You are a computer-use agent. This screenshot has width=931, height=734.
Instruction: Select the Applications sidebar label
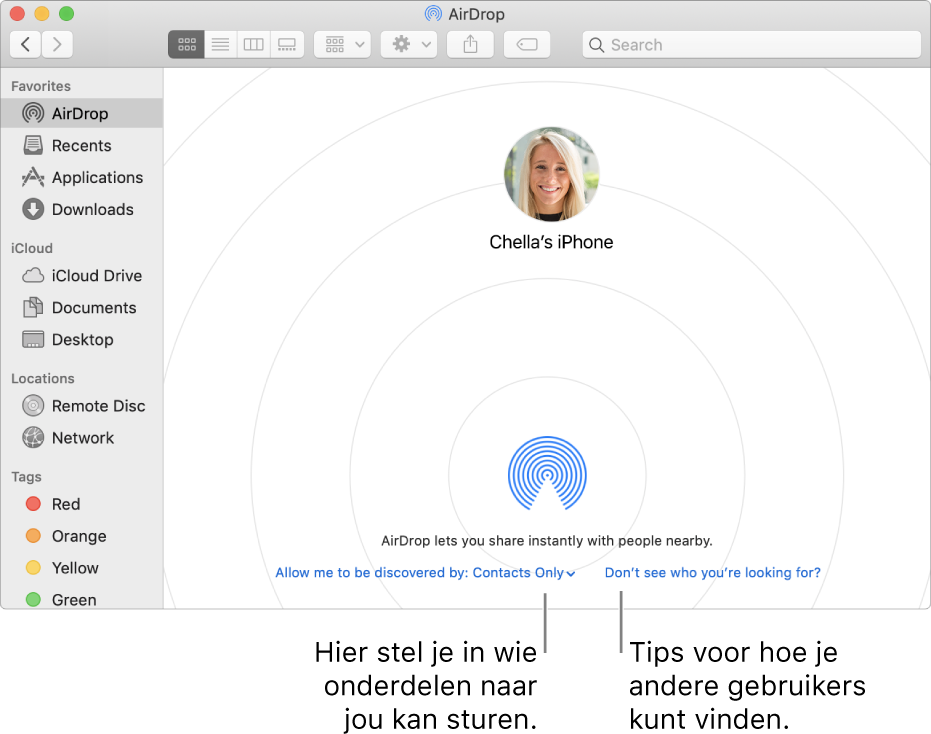(97, 178)
